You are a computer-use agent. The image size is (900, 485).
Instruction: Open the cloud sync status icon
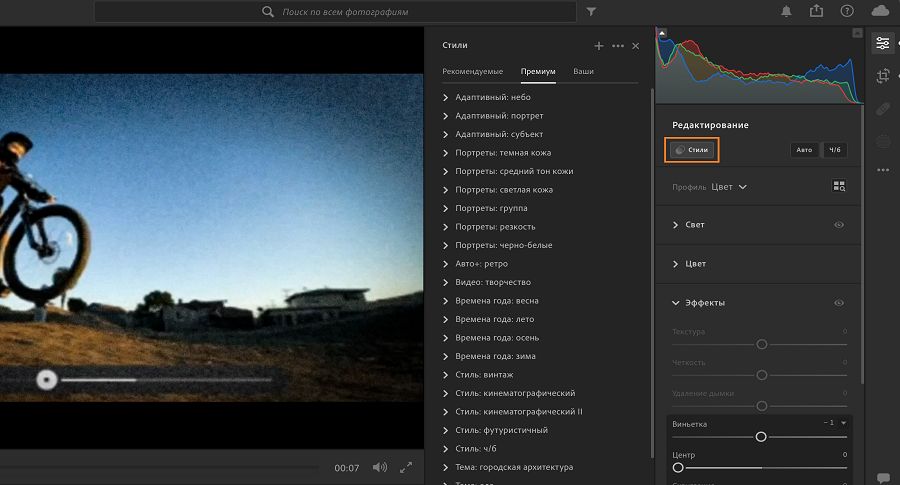coord(880,11)
